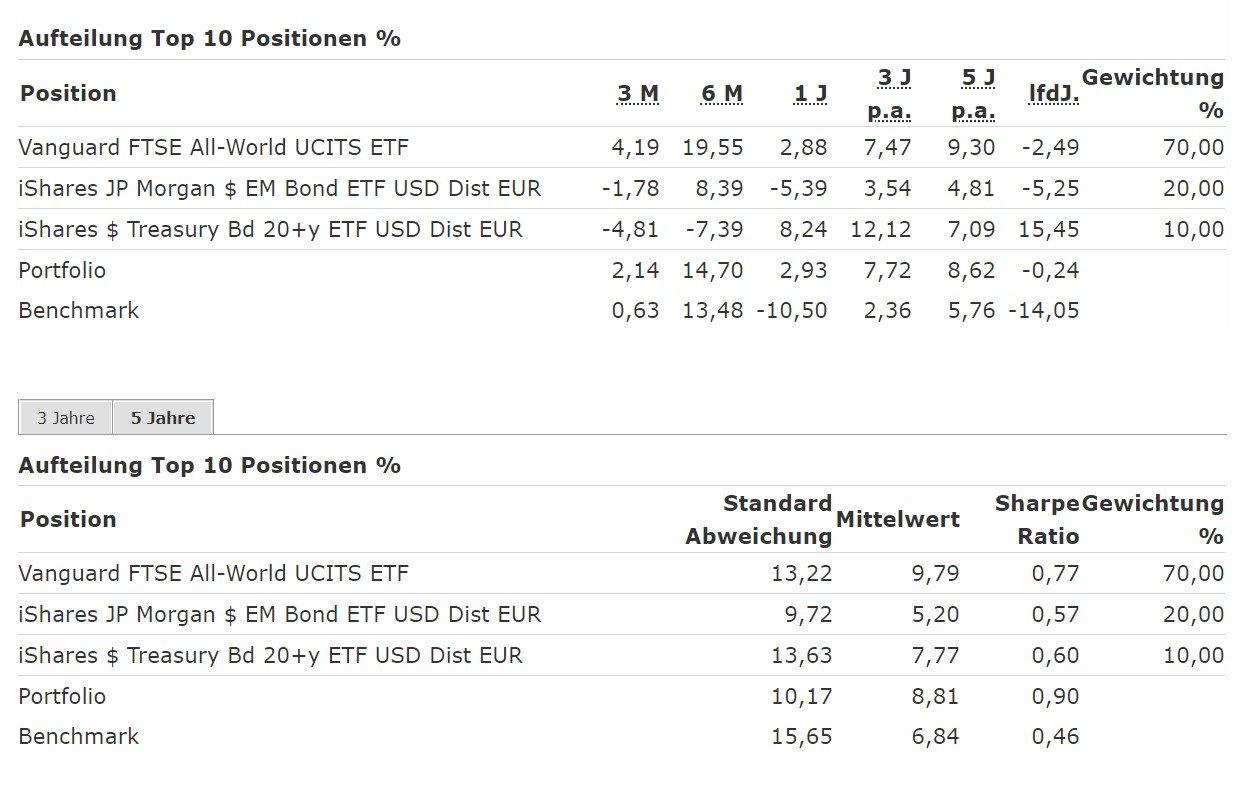Click the Portfolio row in performance table
The height and width of the screenshot is (796, 1246).
(x=62, y=270)
